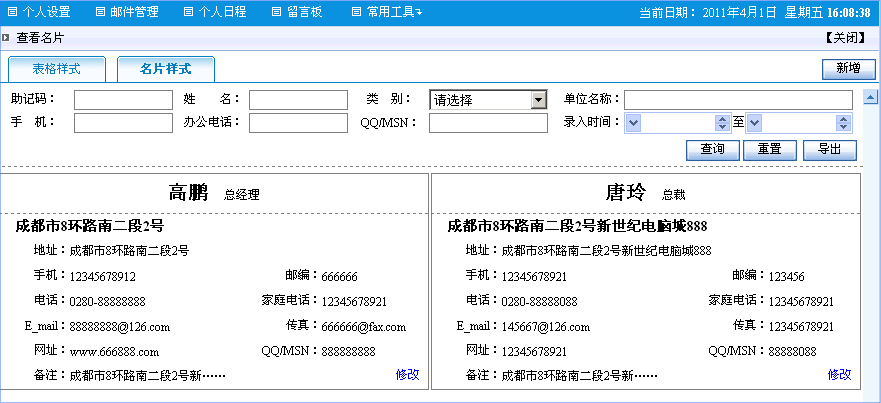Focus the 助记码 input field
881x403 pixels.
coord(123,100)
